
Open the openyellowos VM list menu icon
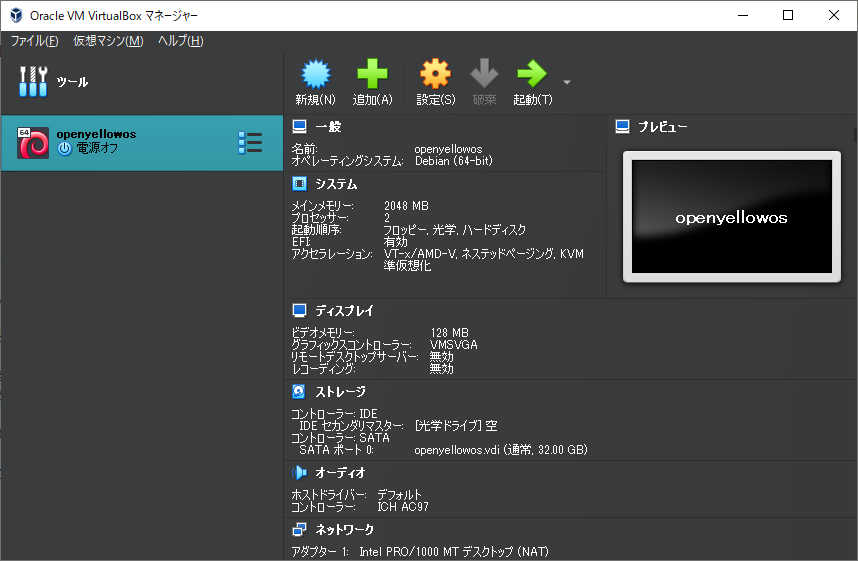(249, 143)
